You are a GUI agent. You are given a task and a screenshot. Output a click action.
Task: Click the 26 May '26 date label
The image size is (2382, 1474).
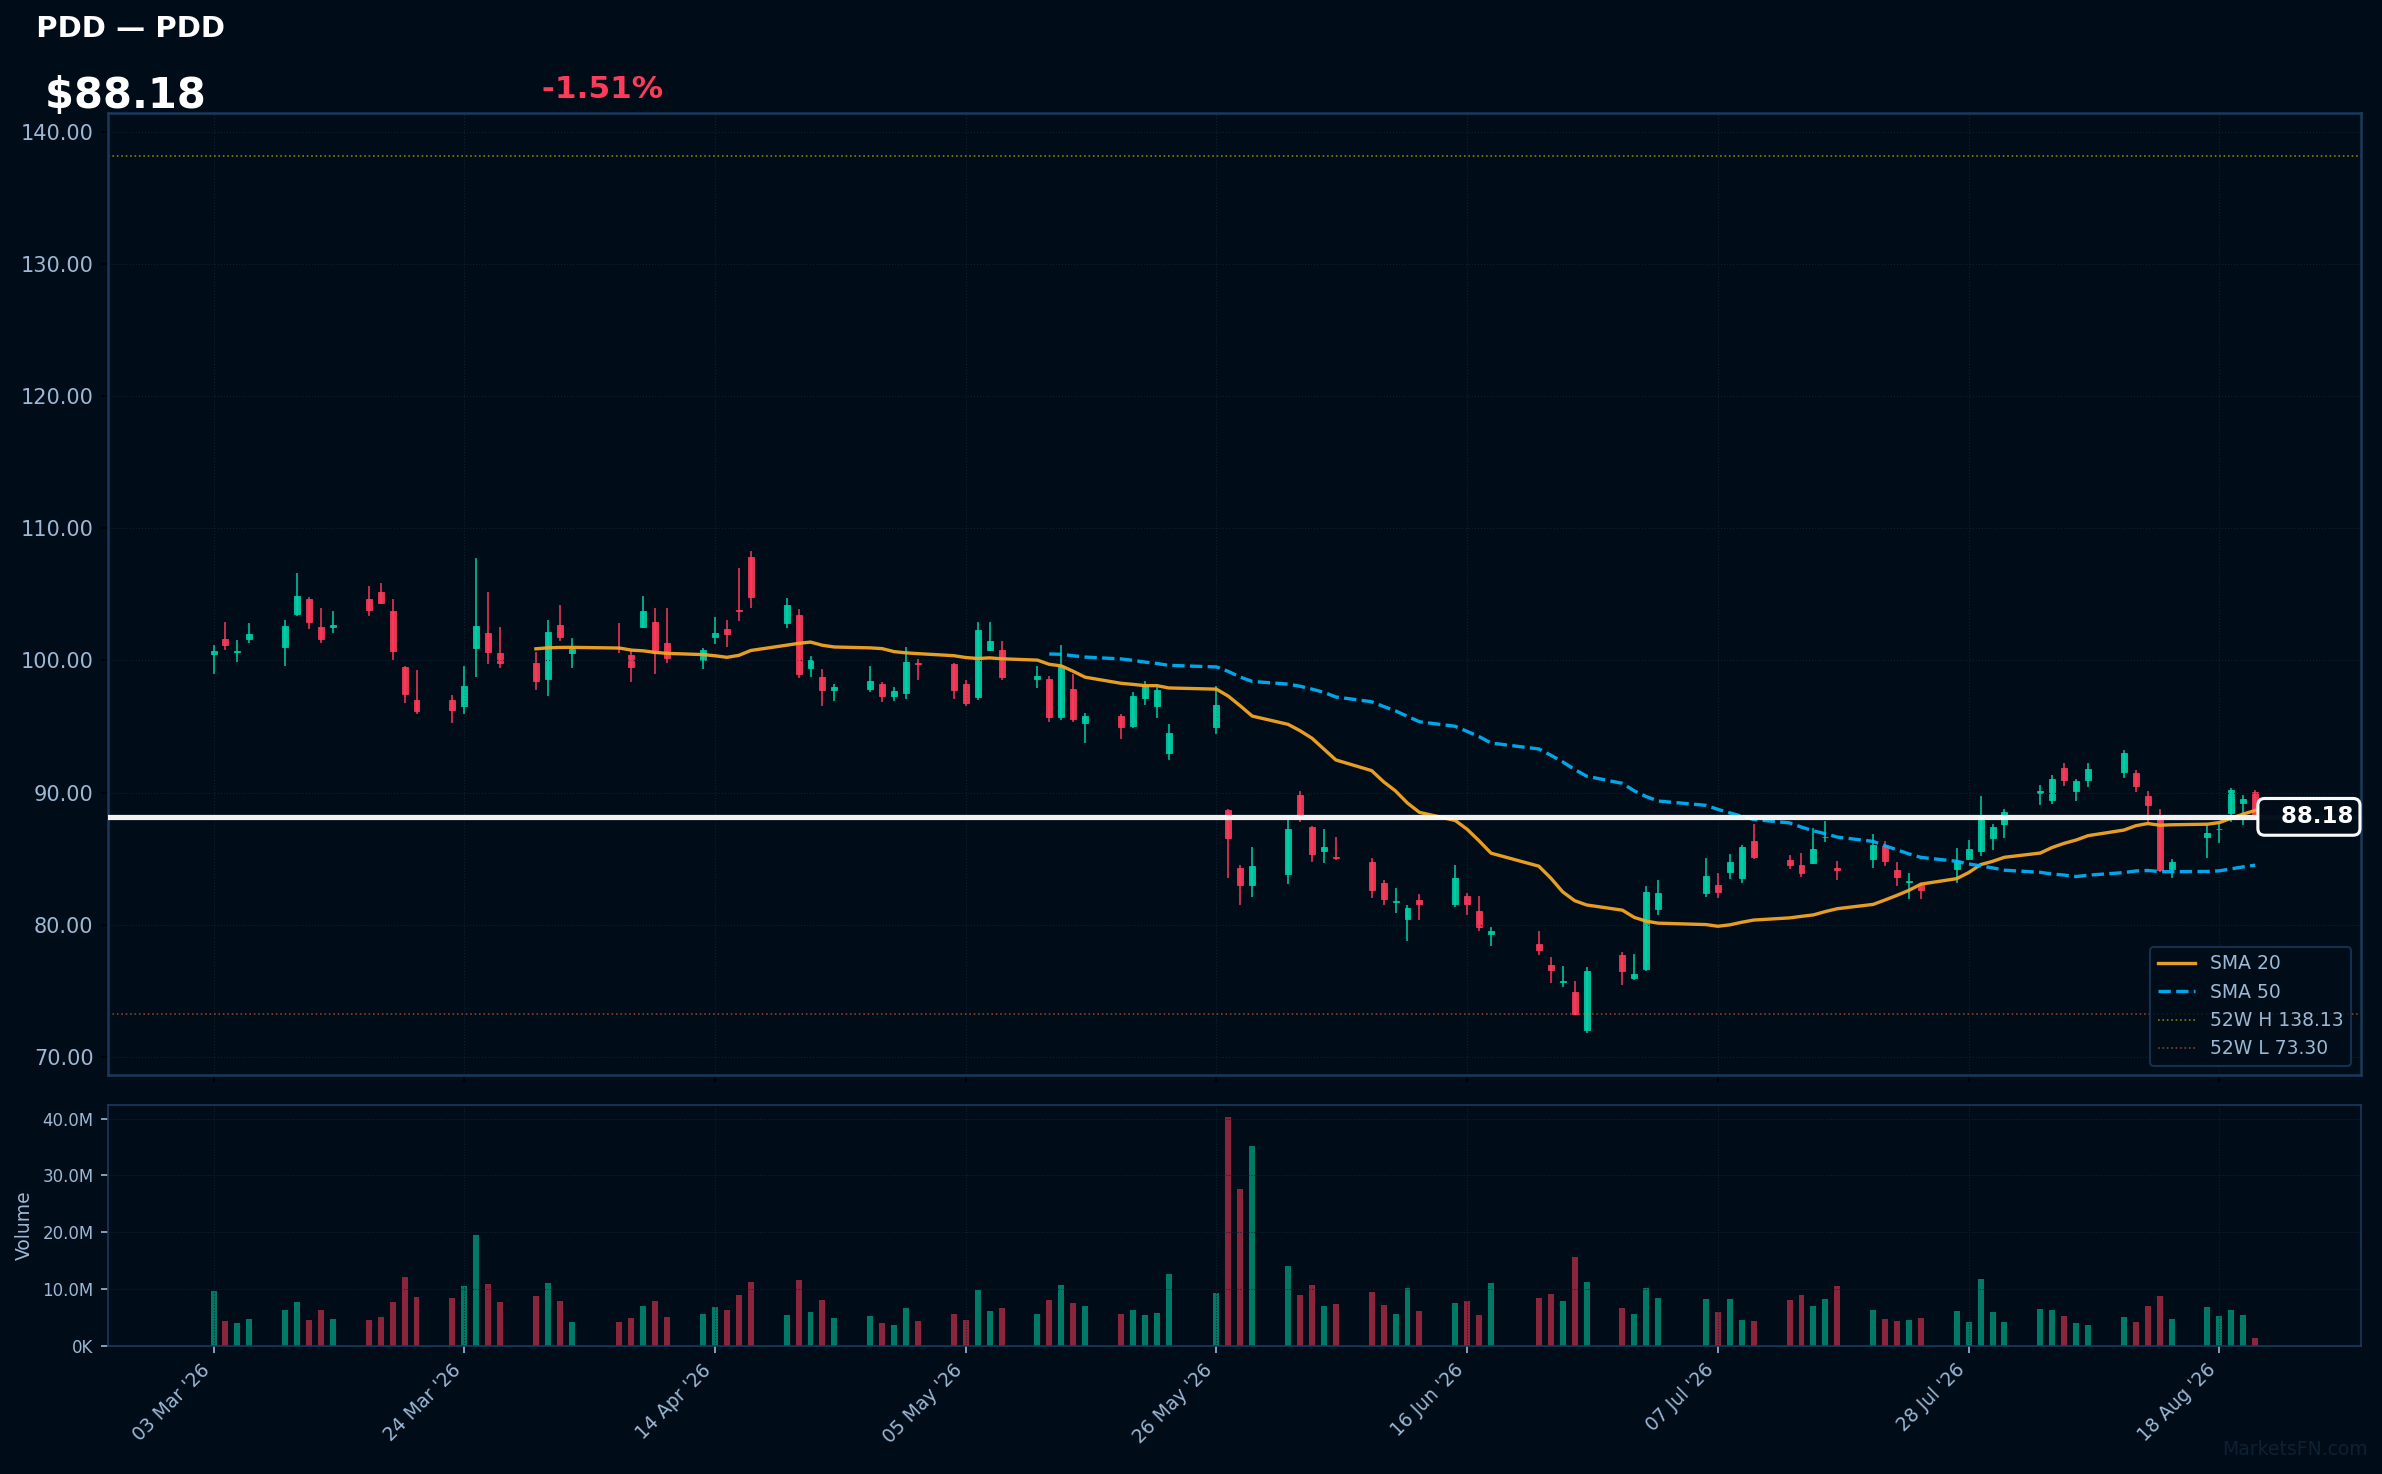point(1172,1401)
